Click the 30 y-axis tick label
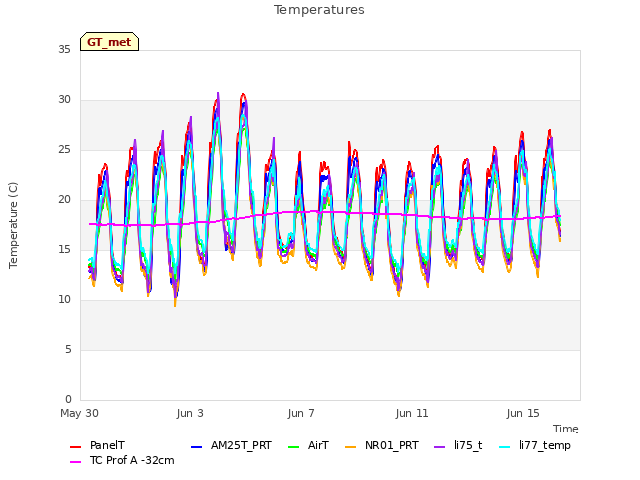The image size is (640, 480). [64, 100]
